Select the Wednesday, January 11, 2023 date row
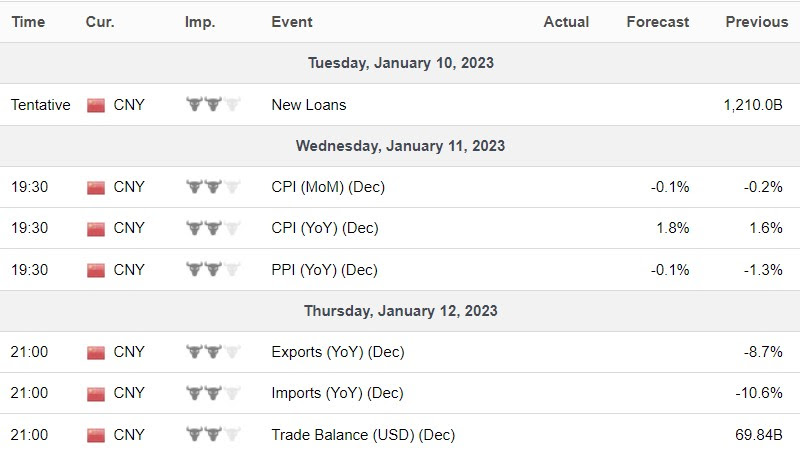The image size is (800, 457). coord(400,146)
